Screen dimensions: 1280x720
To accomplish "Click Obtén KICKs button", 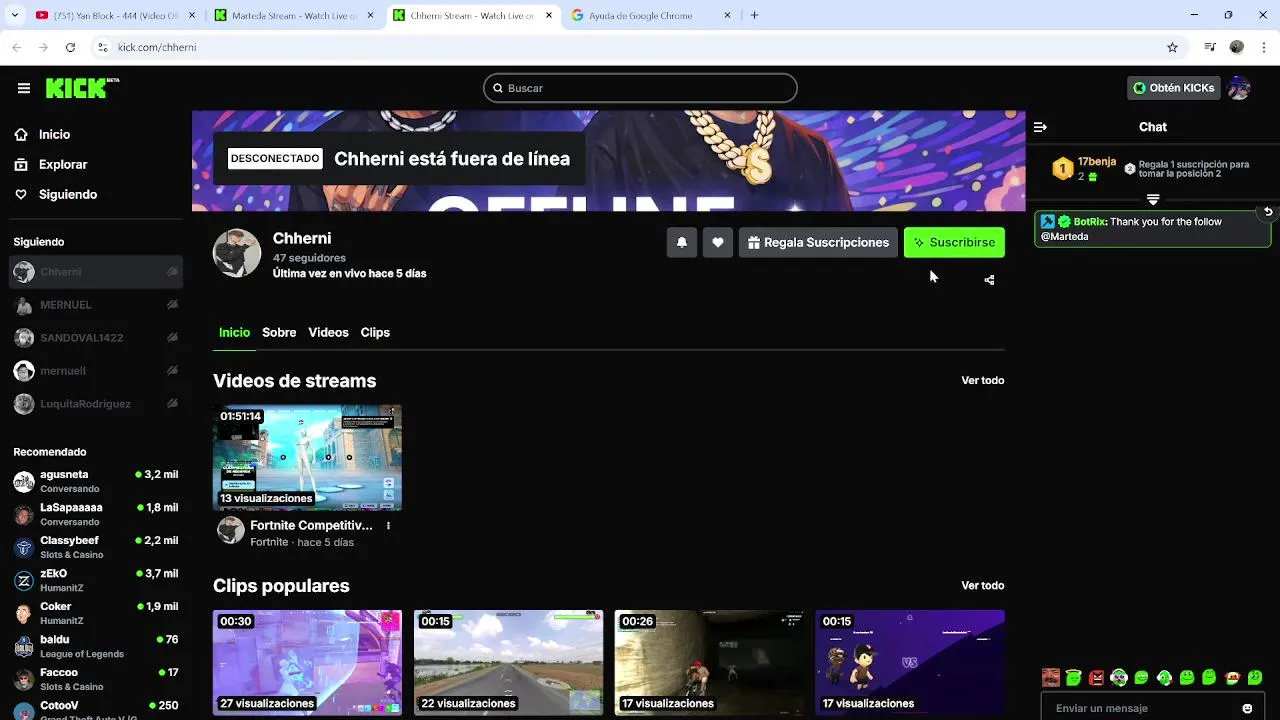I will point(1174,88).
